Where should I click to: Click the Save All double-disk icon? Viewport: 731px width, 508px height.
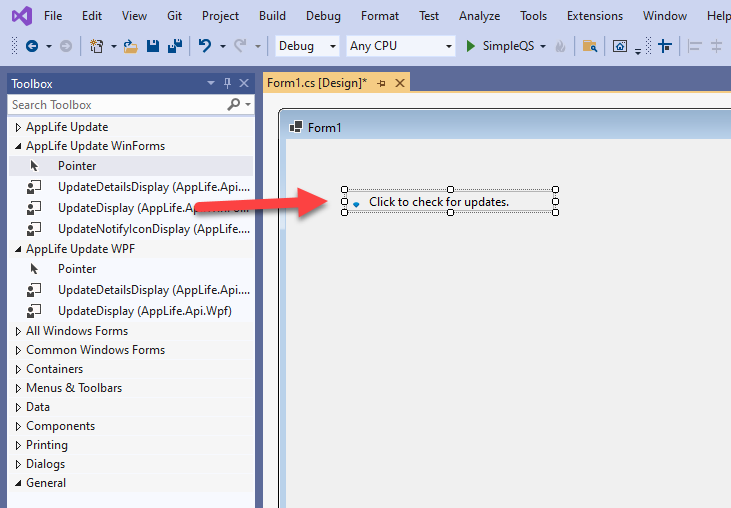click(x=175, y=46)
